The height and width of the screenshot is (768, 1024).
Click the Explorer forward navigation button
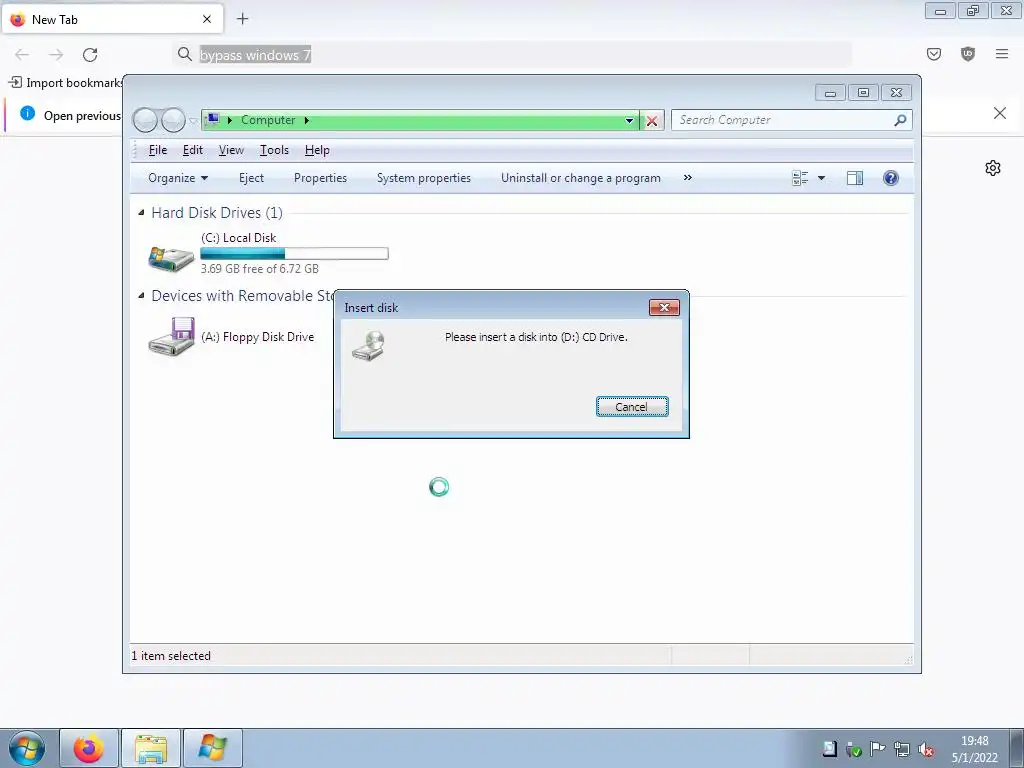click(174, 120)
